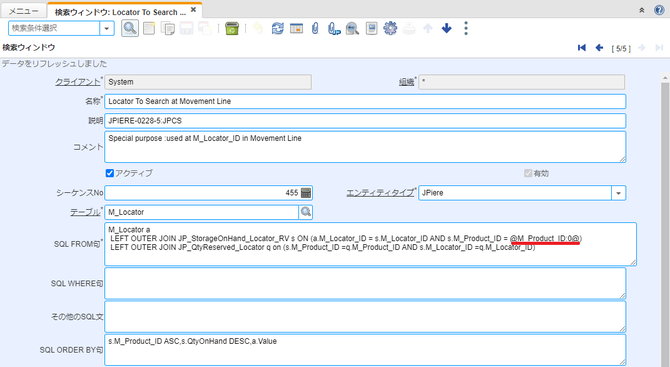
Task: Click the Copy record toolbar icon
Action: point(168,29)
